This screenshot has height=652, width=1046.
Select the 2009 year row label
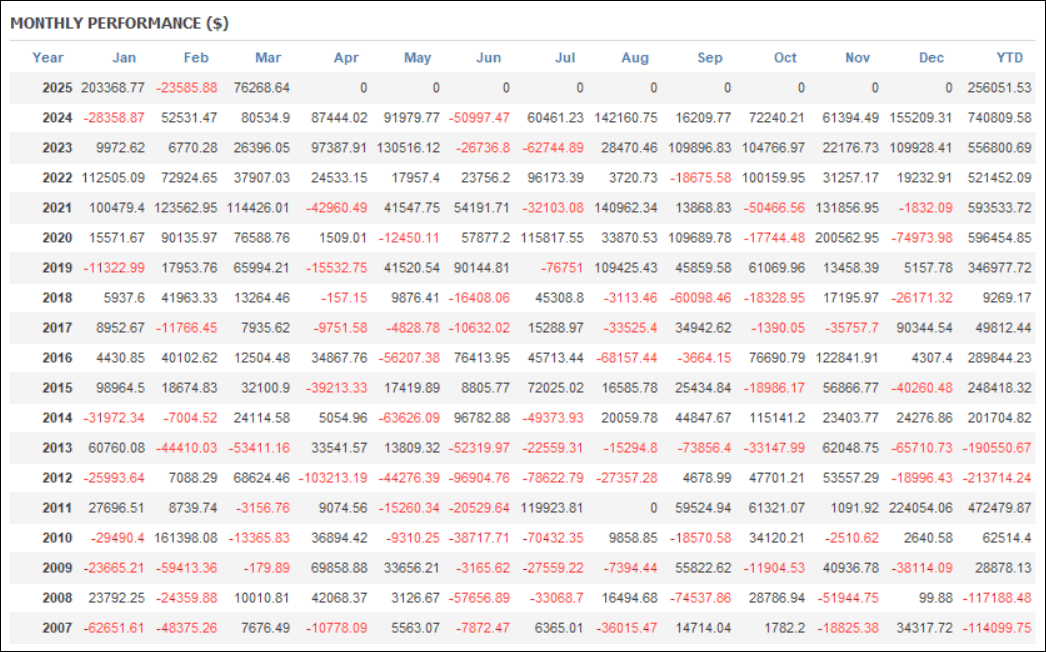pos(57,568)
